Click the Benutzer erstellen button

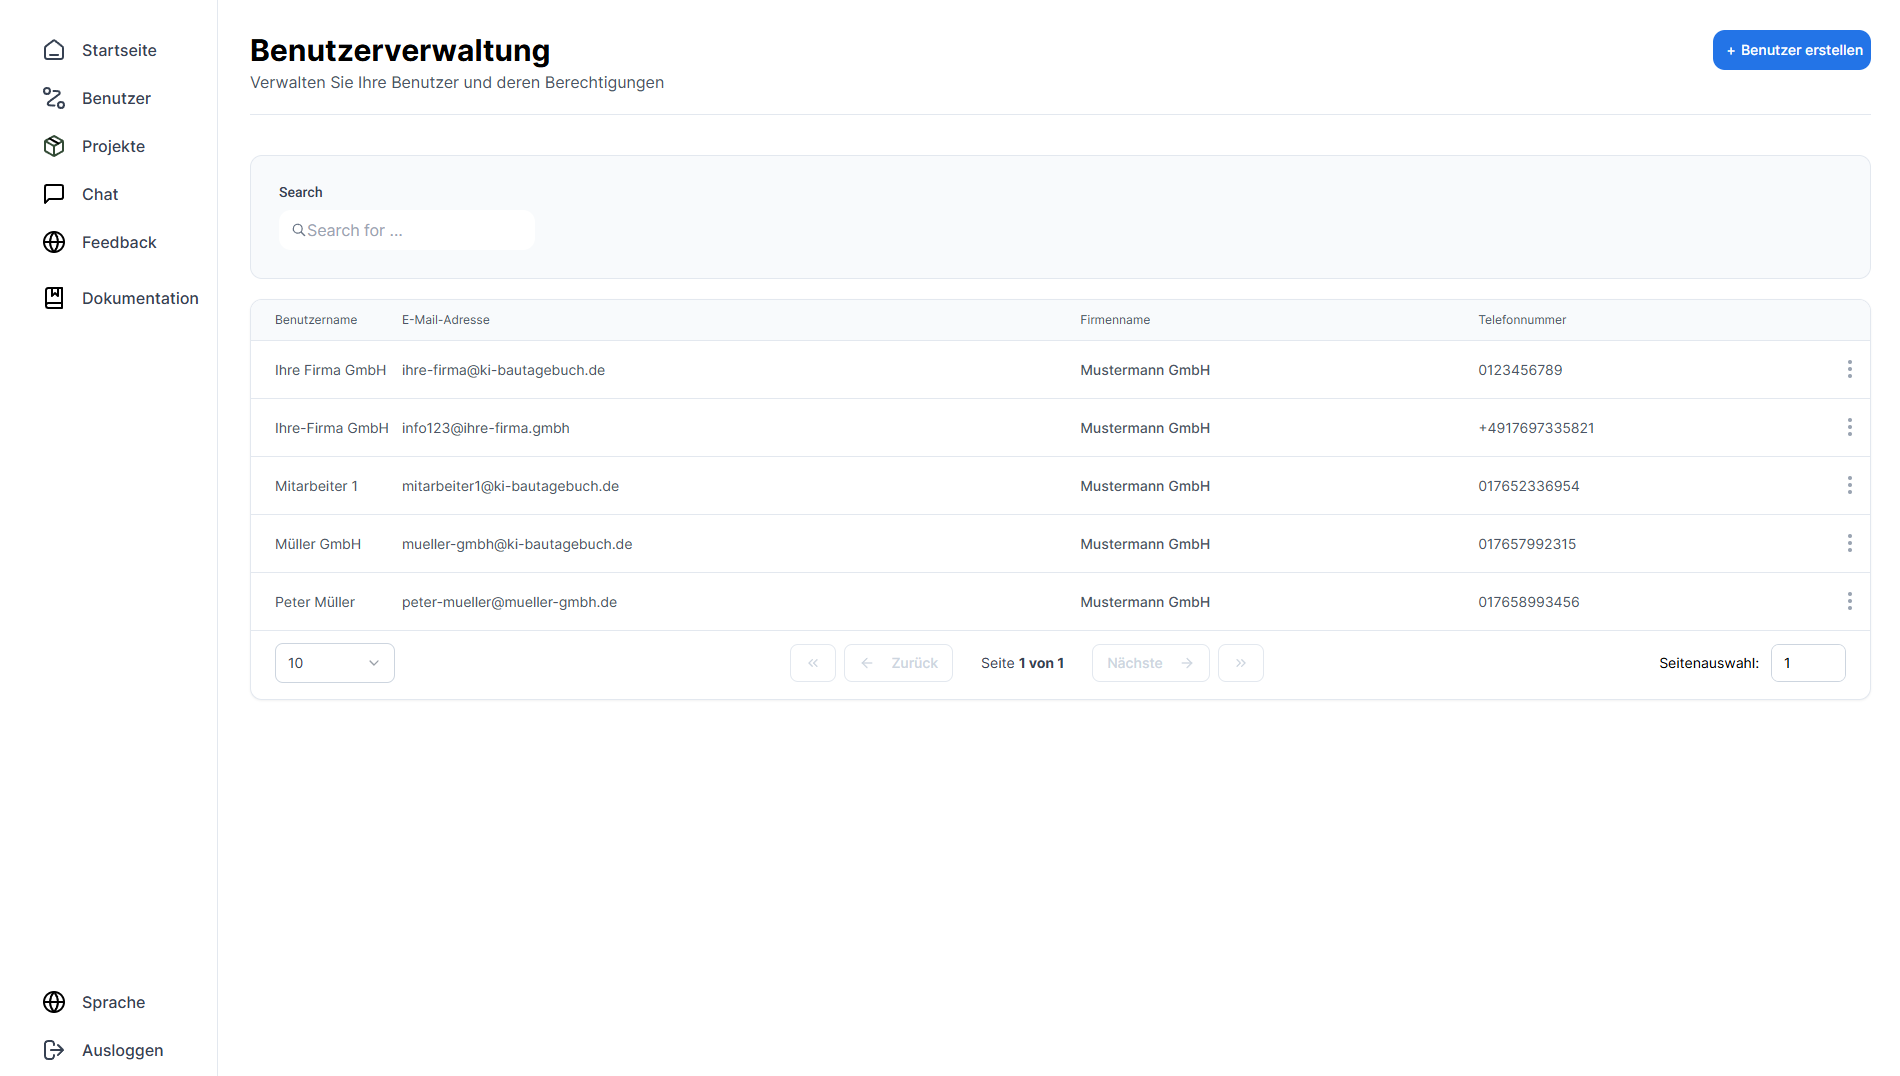[x=1791, y=50]
